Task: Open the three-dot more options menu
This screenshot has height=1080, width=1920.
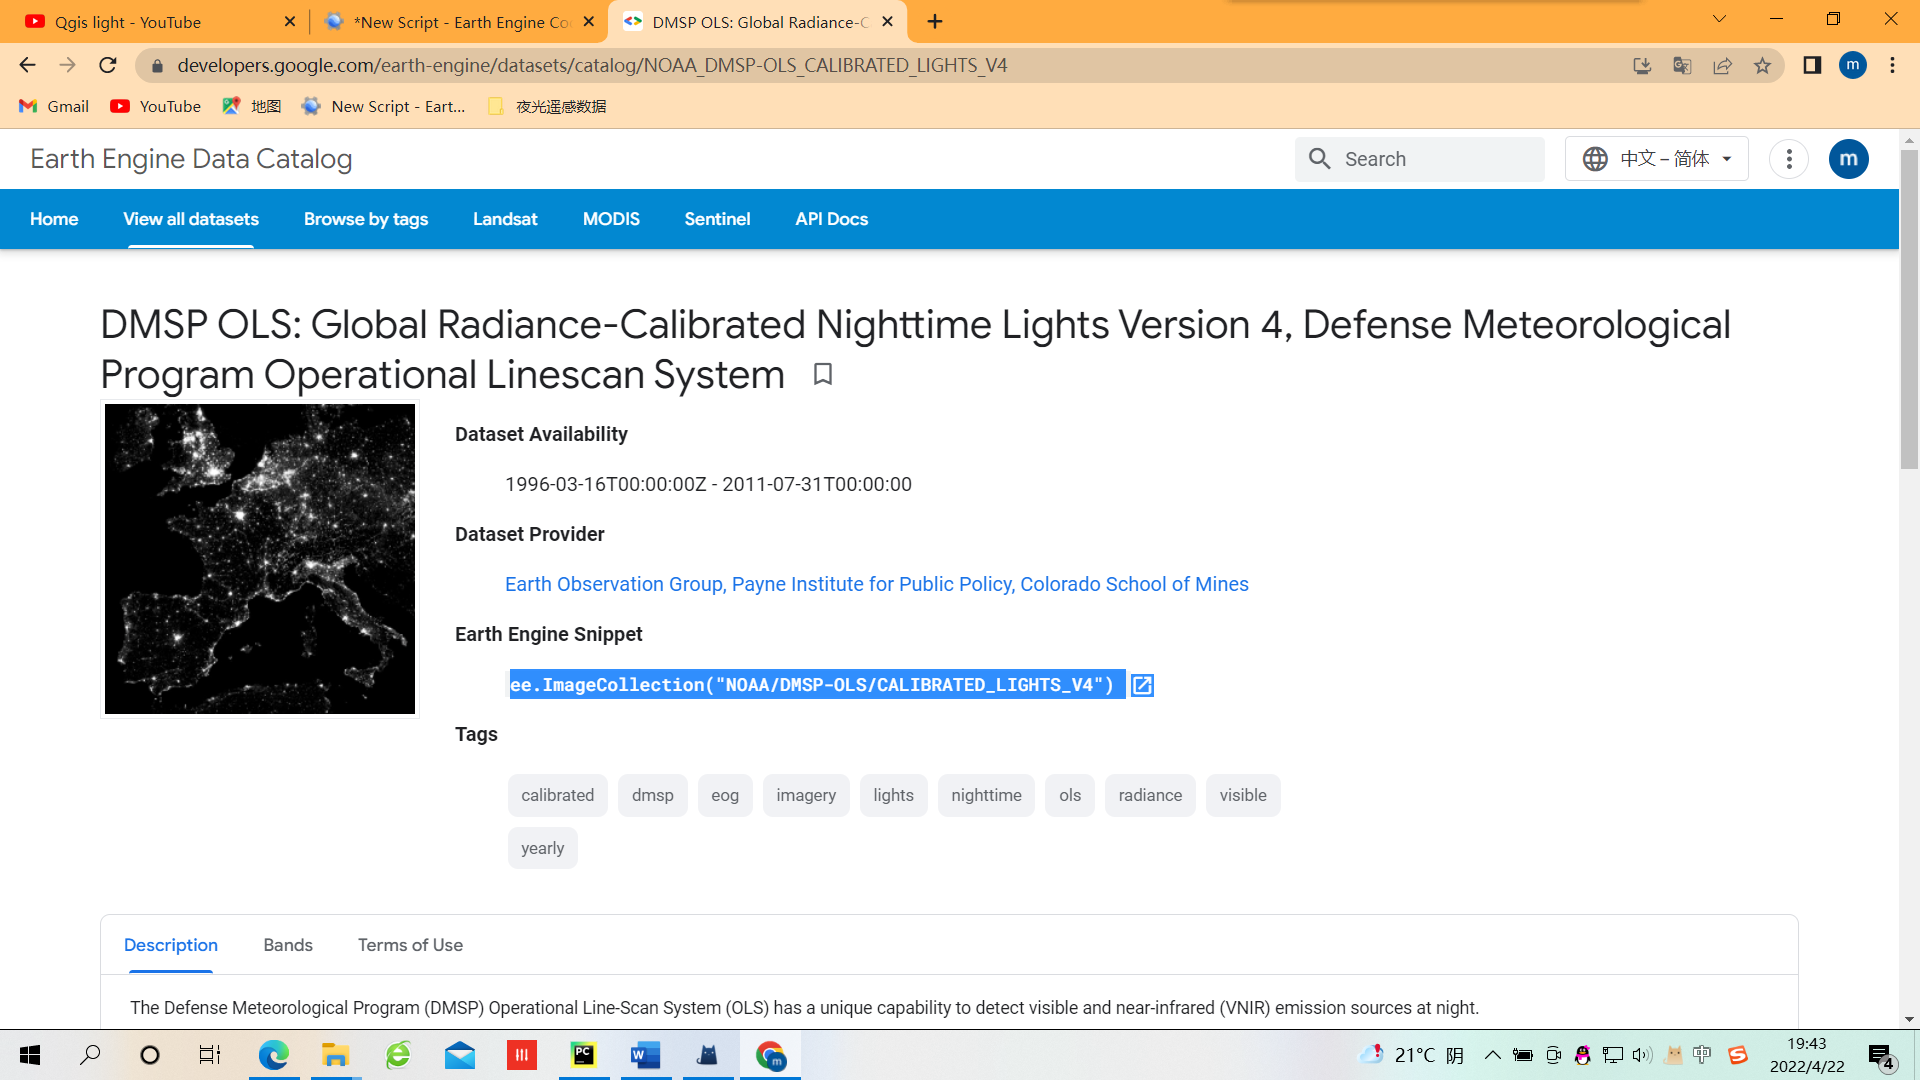Action: click(1788, 159)
